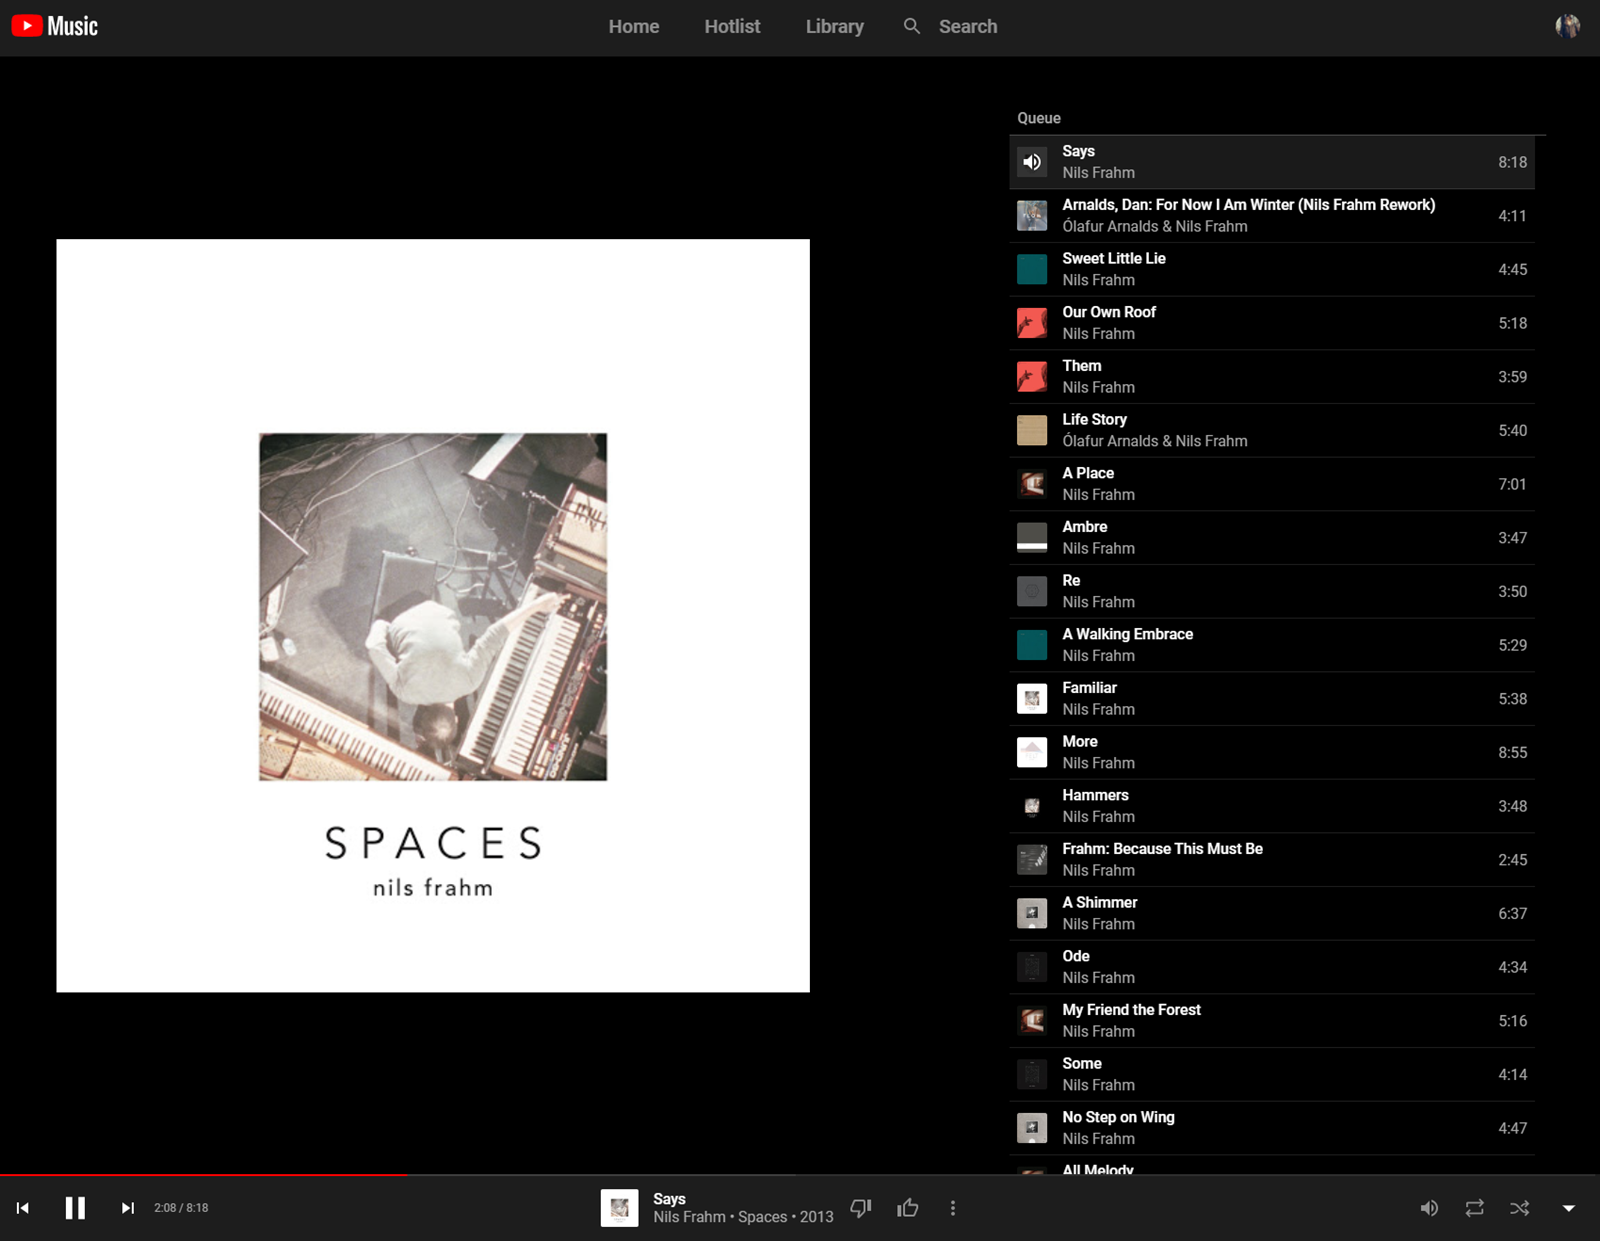Skip to the previous track

23,1208
